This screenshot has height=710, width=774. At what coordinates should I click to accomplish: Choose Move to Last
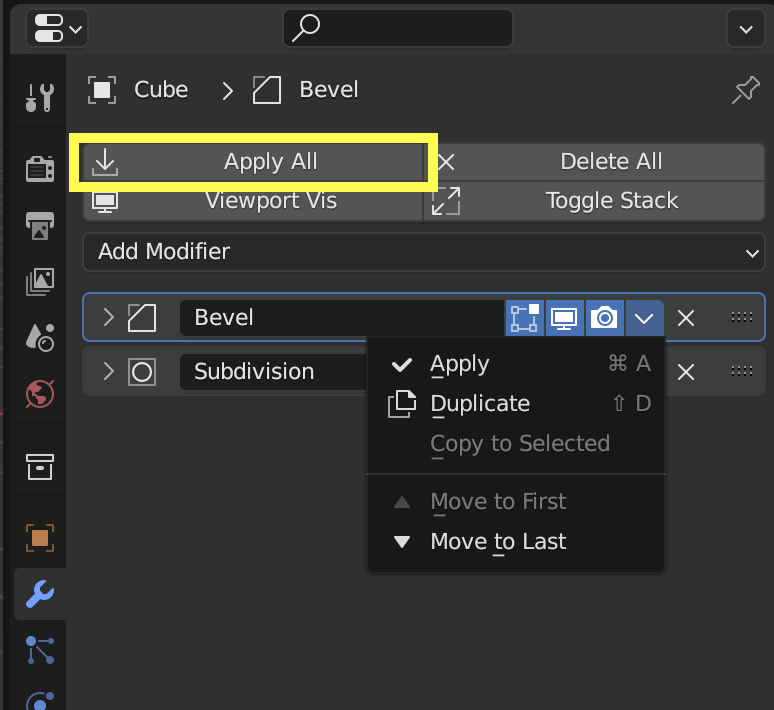pyautogui.click(x=516, y=542)
